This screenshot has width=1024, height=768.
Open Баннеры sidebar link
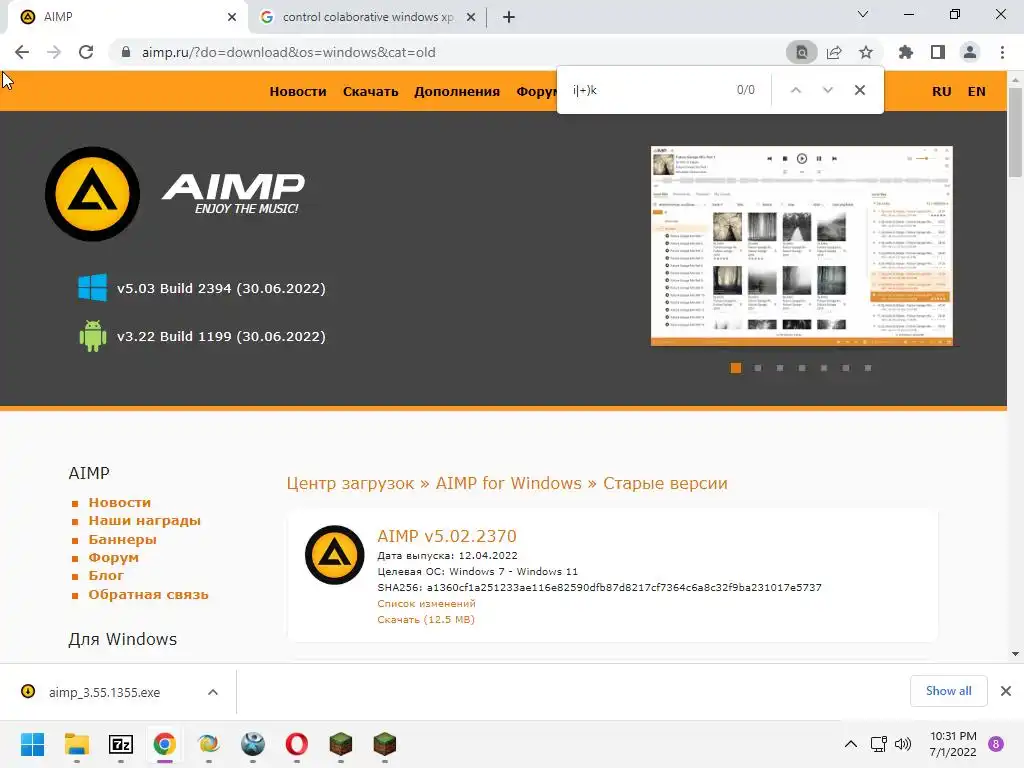pyautogui.click(x=122, y=539)
